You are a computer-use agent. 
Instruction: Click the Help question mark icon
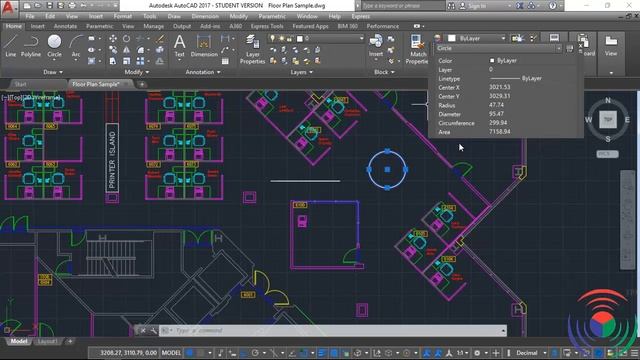pyautogui.click(x=552, y=6)
